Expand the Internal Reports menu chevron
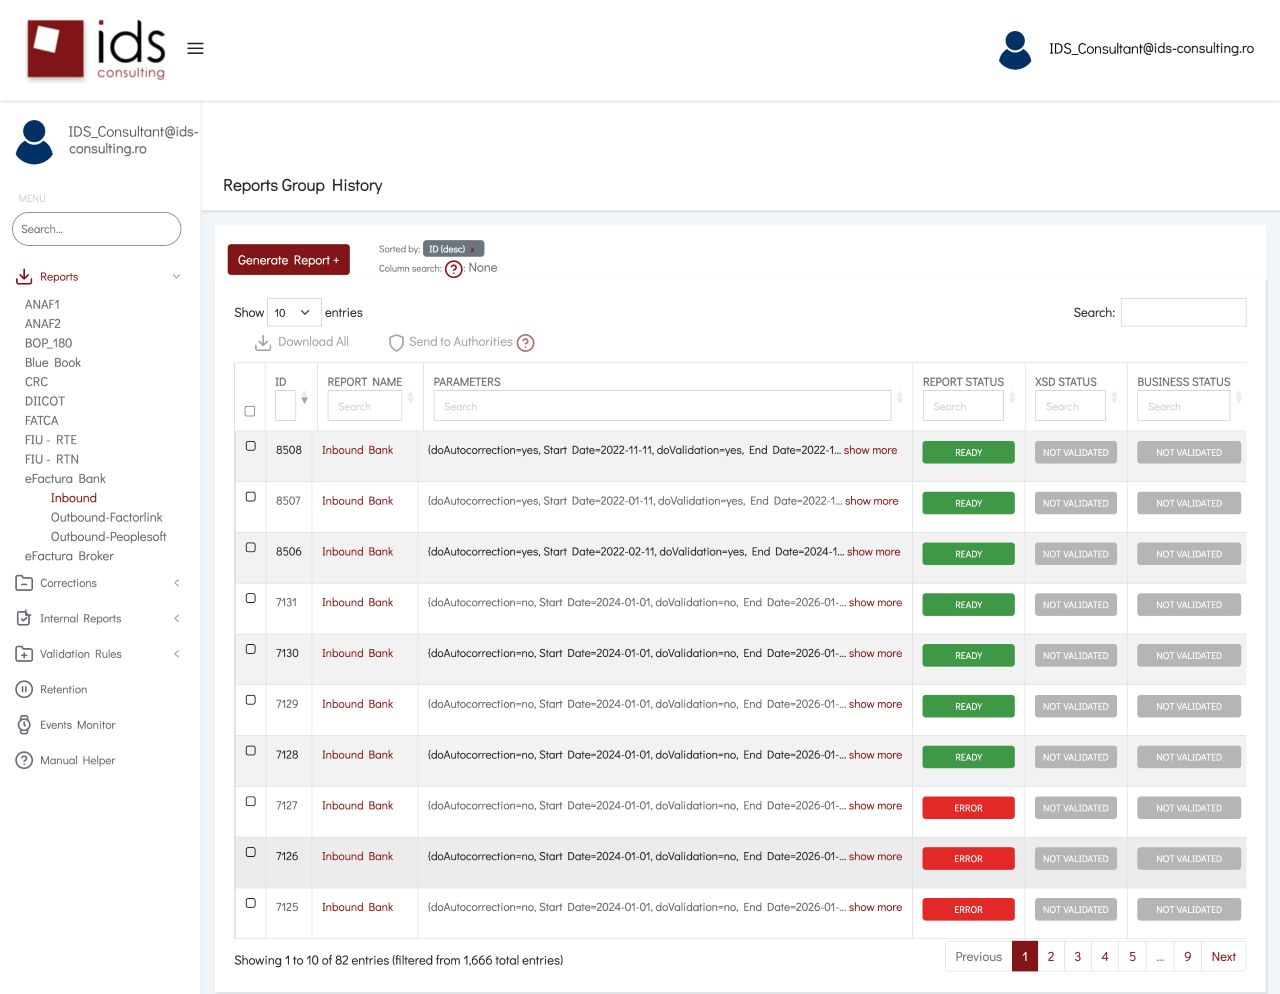This screenshot has width=1280, height=994. point(177,618)
